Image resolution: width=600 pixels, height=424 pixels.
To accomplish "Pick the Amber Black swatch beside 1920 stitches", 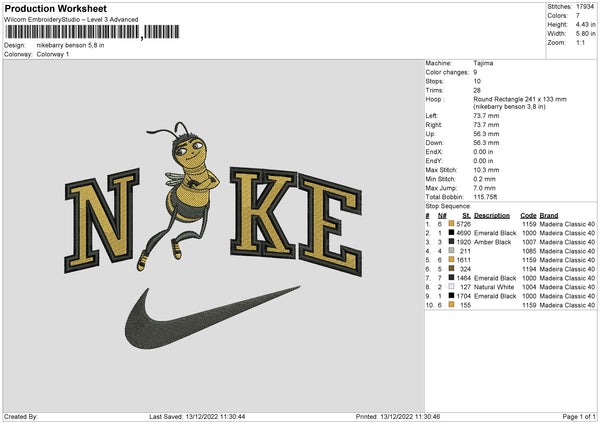I will 452,241.
